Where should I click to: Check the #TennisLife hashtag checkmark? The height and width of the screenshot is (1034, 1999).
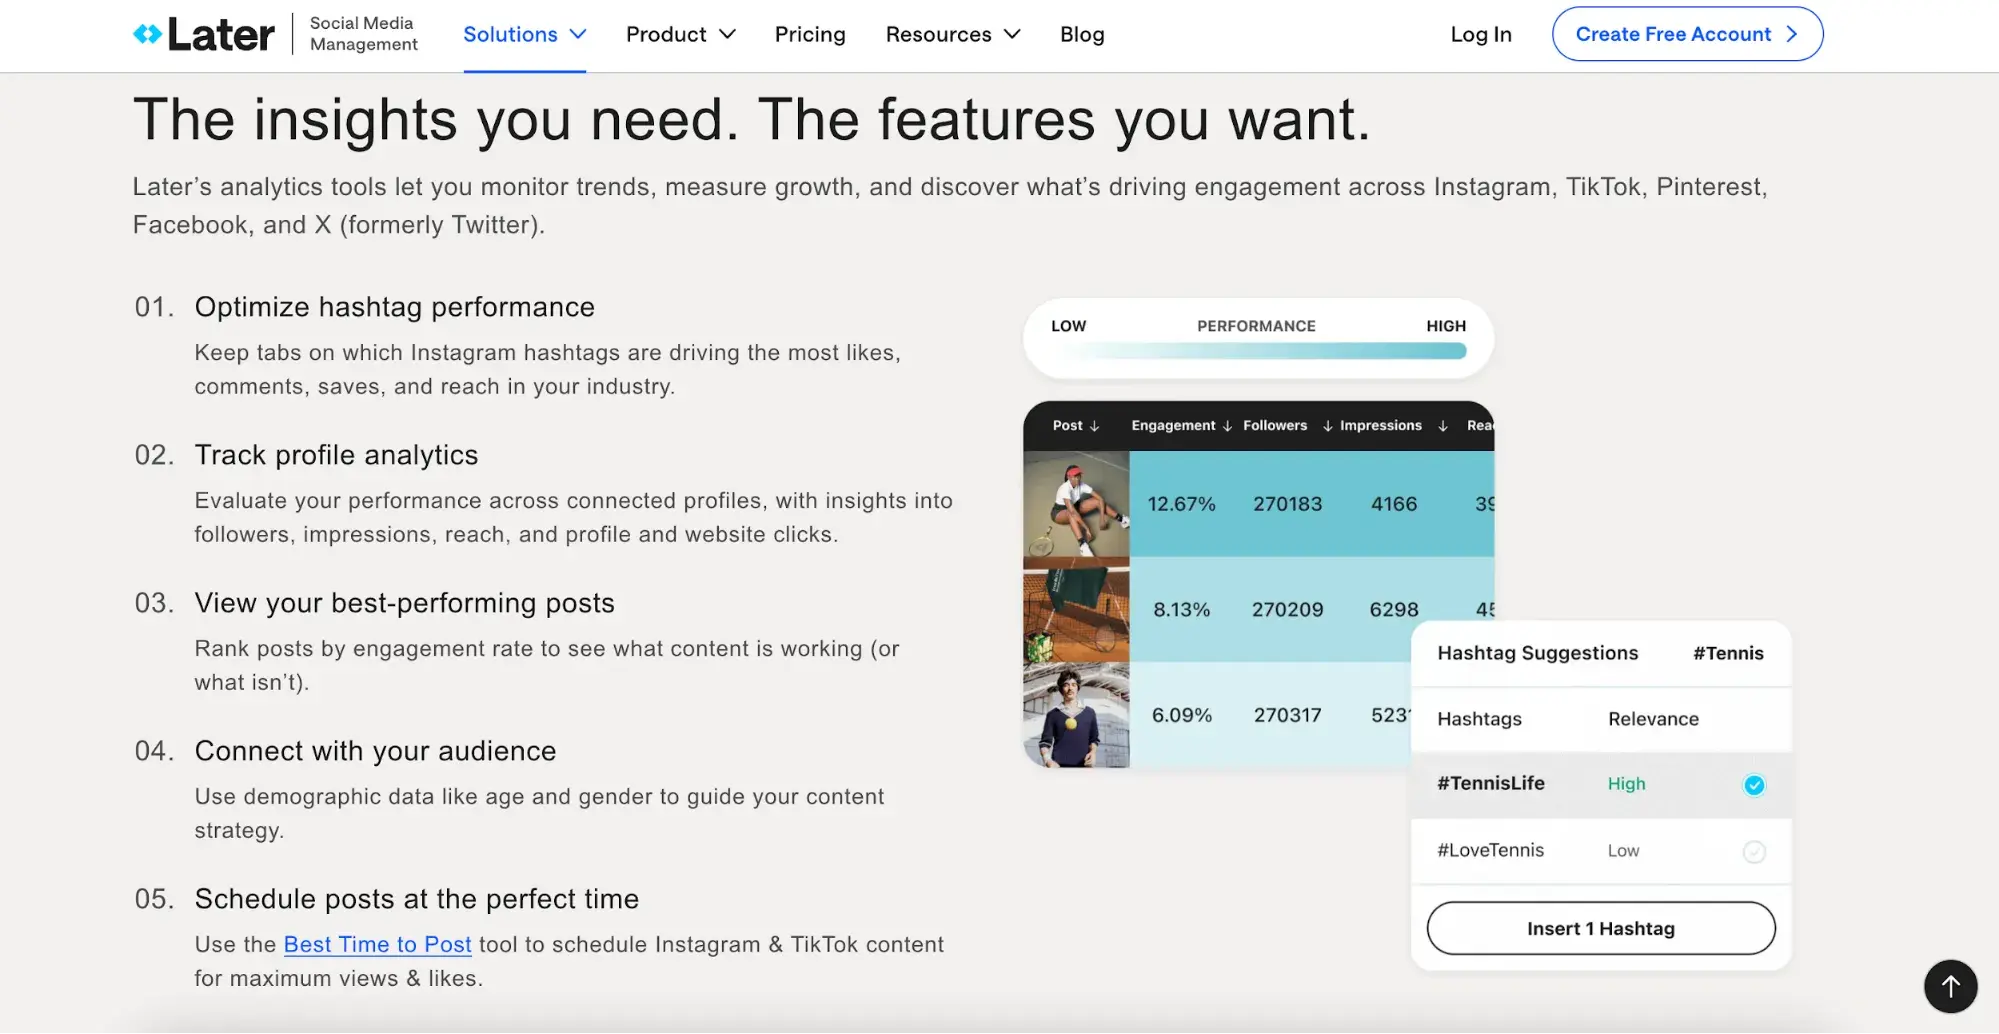click(1753, 785)
